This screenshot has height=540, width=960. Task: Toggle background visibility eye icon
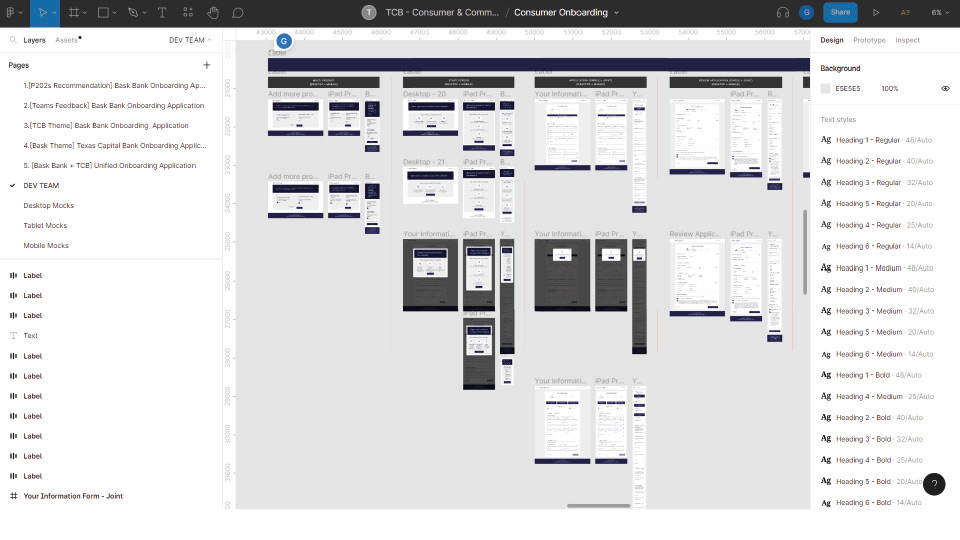[x=945, y=88]
